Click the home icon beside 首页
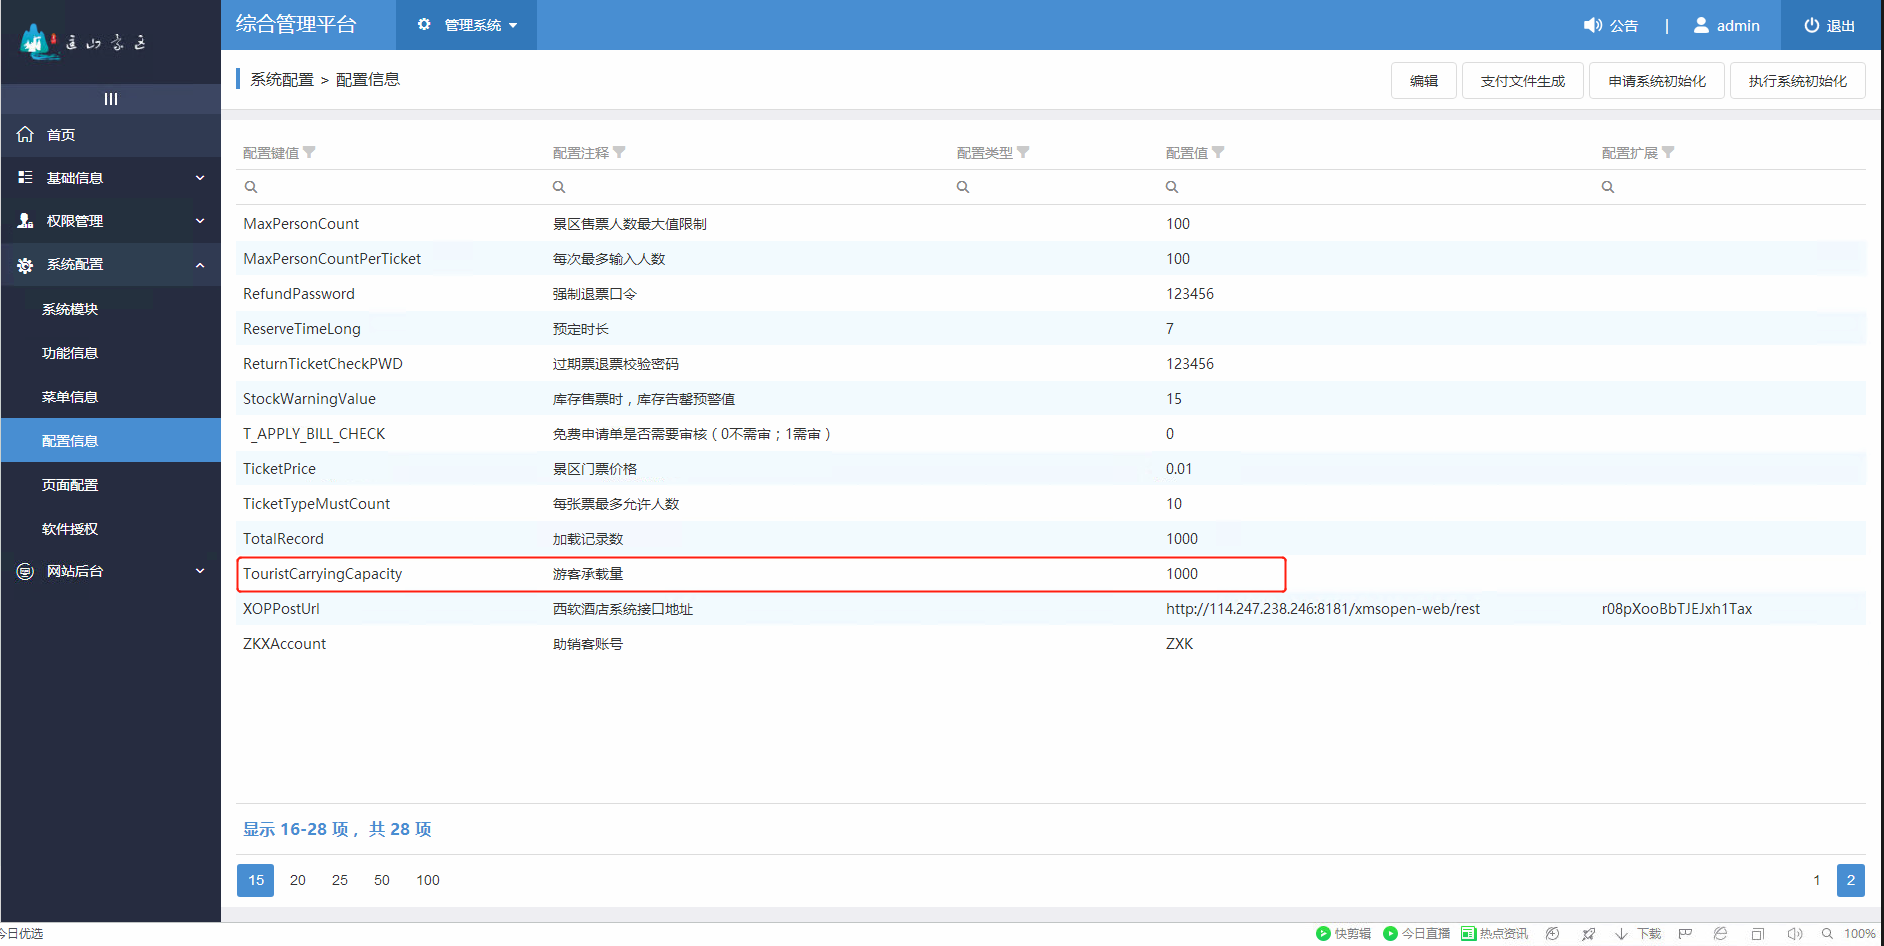 24,134
